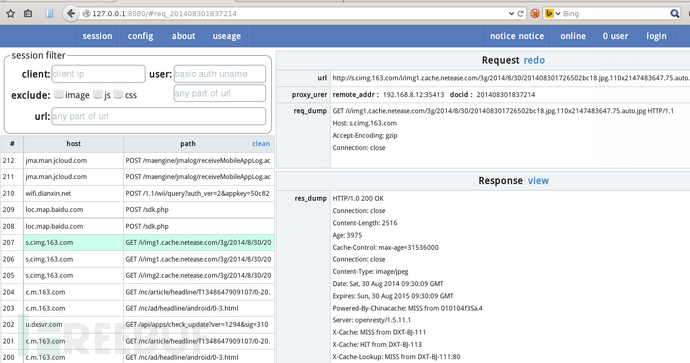Select row 206 s.cimg.163.com
The width and height of the screenshot is (690, 363).
[137, 259]
